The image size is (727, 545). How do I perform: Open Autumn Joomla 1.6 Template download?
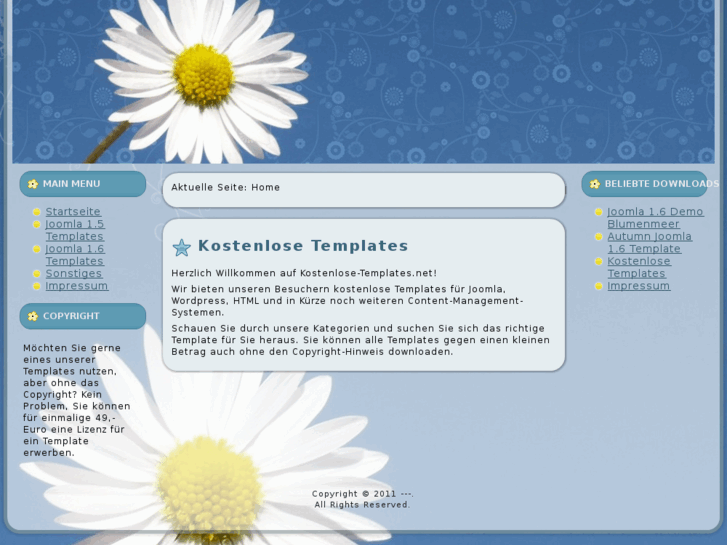point(649,243)
